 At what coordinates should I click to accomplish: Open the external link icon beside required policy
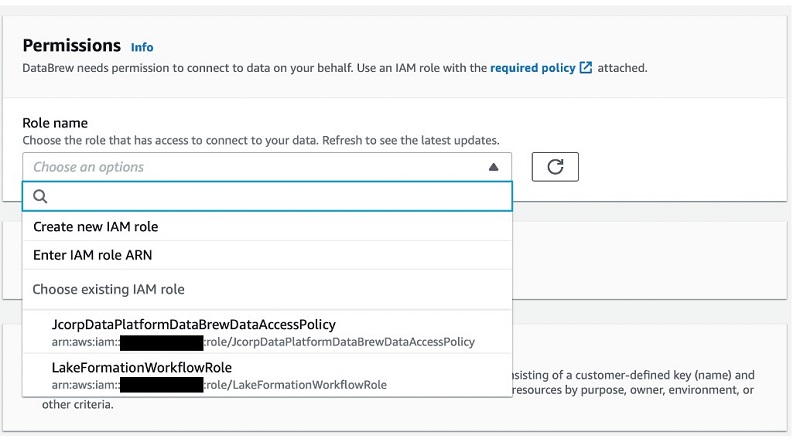586,67
